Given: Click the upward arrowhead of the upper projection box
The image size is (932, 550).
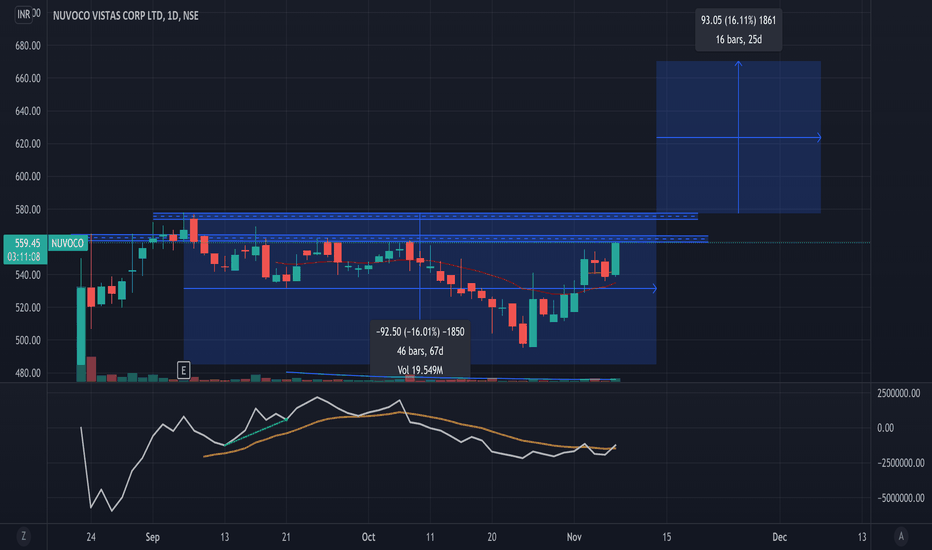Looking at the screenshot, I should 738,64.
